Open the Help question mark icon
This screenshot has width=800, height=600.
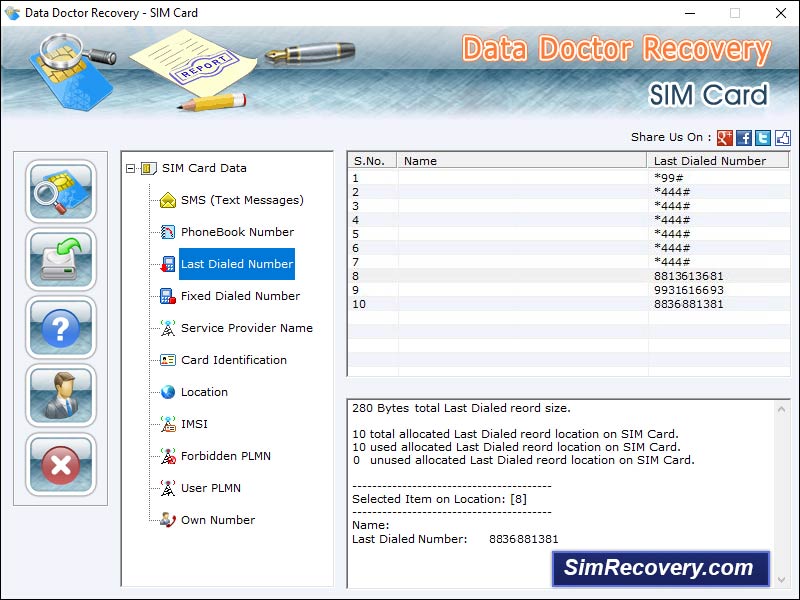coord(60,327)
